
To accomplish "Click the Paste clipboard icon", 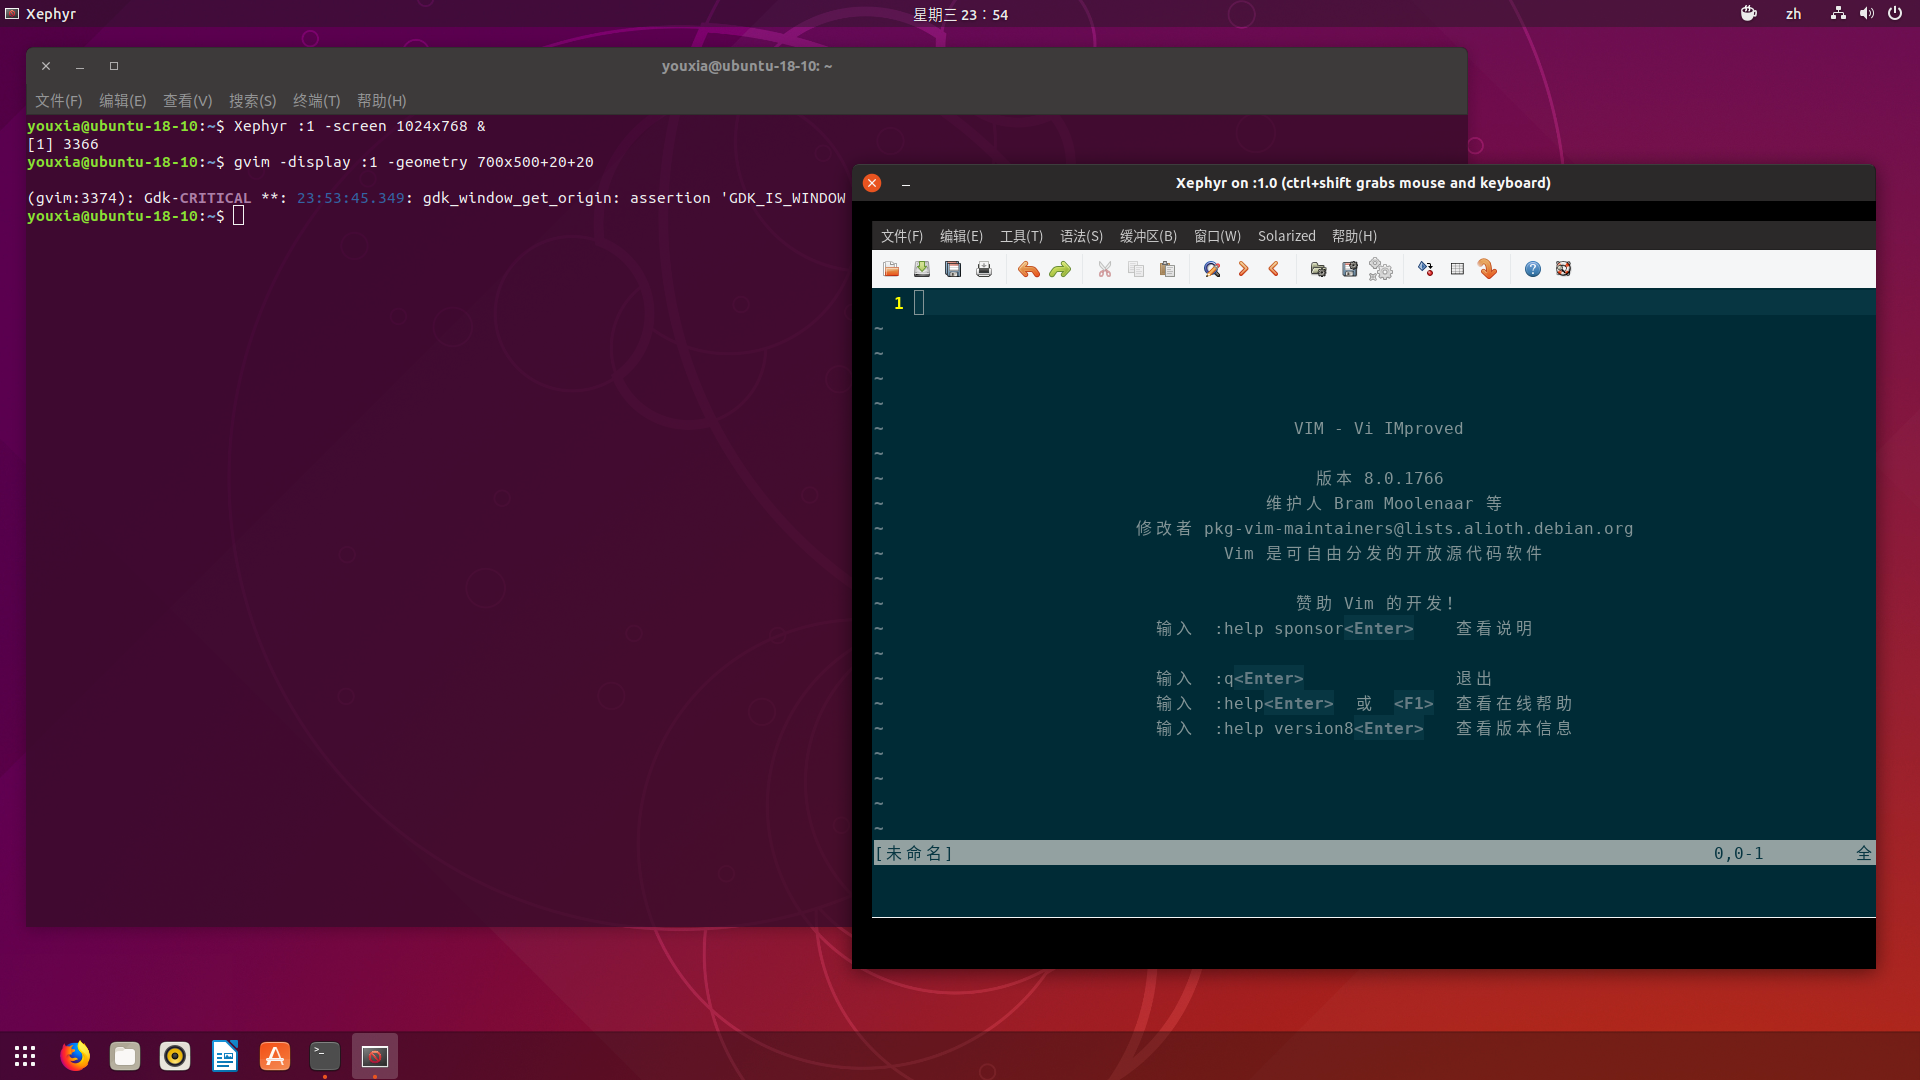I will [1167, 269].
